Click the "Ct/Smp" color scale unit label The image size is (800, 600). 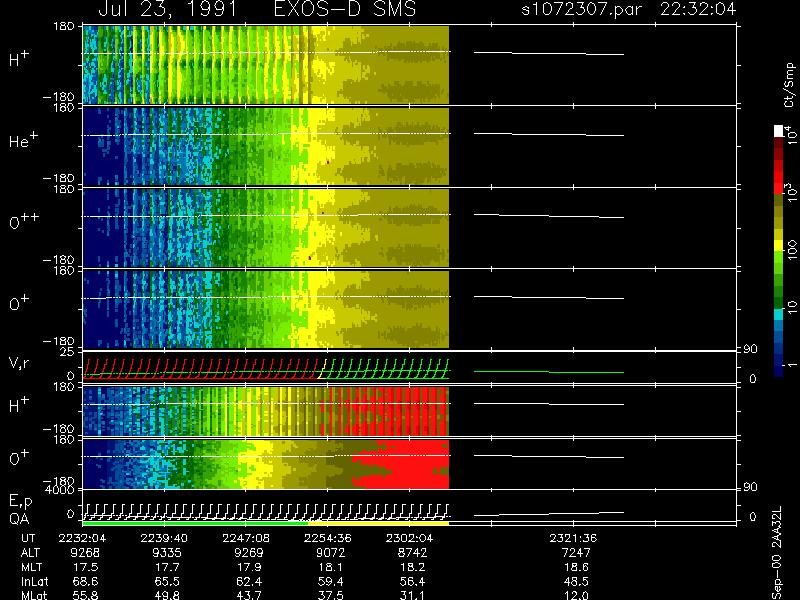790,85
